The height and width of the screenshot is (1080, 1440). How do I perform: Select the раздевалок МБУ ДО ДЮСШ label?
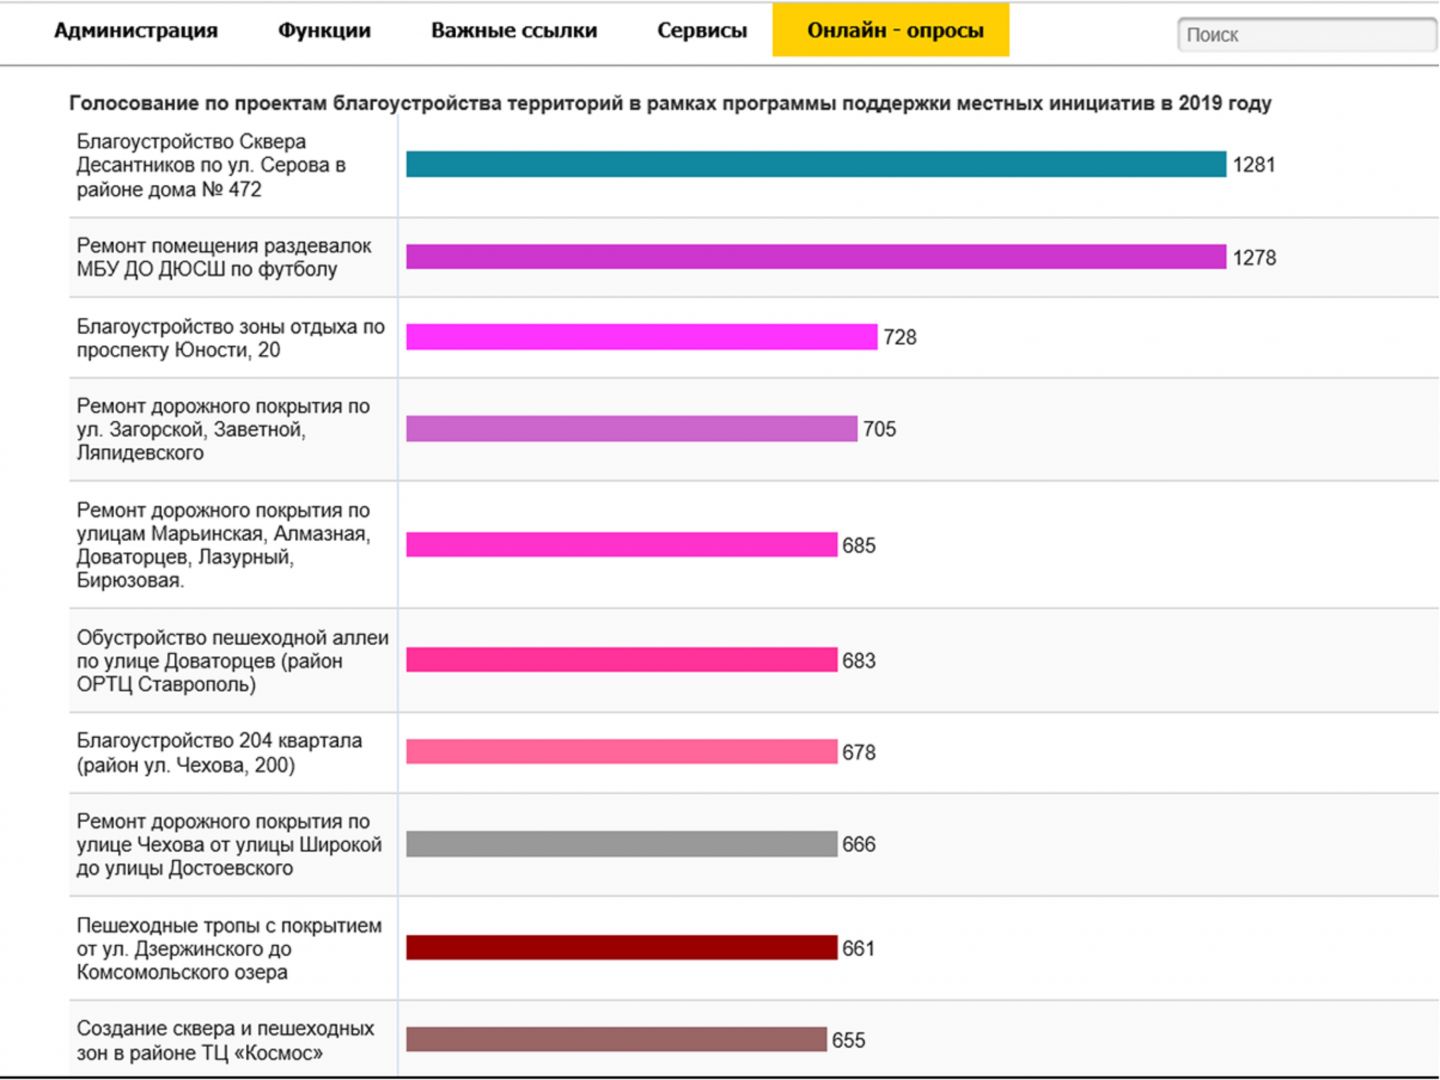tap(224, 257)
